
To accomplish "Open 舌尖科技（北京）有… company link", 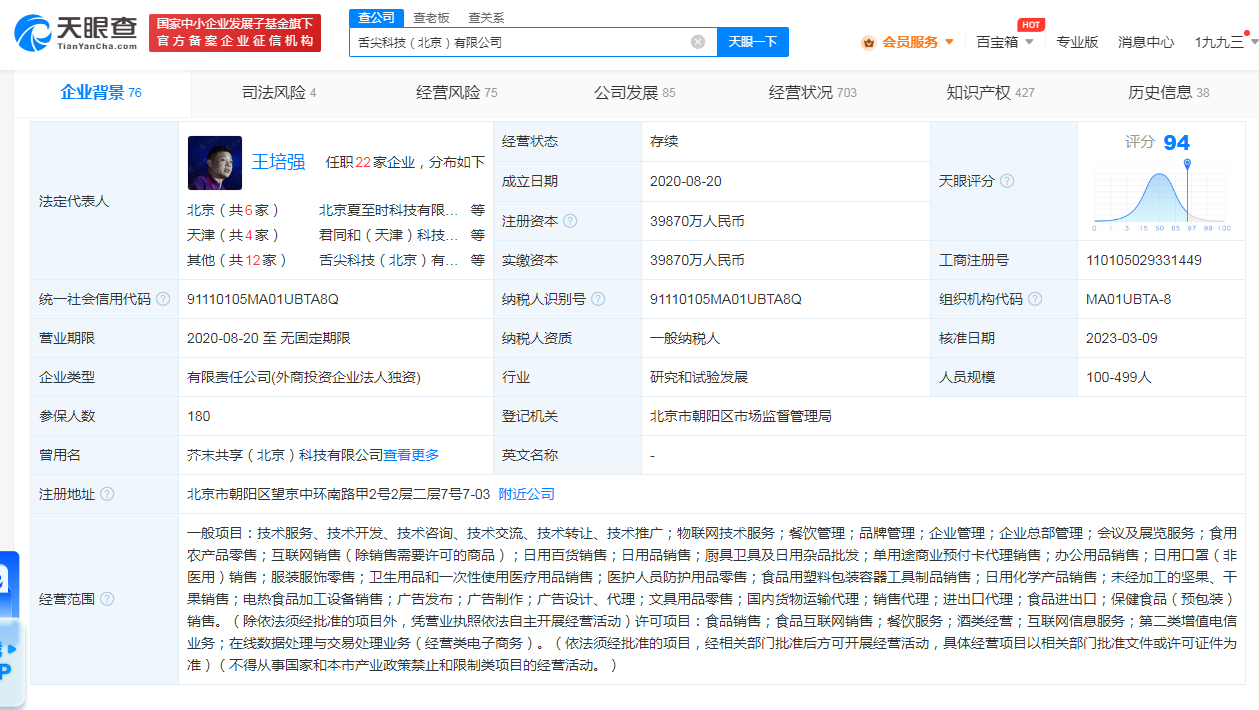I will (x=389, y=260).
